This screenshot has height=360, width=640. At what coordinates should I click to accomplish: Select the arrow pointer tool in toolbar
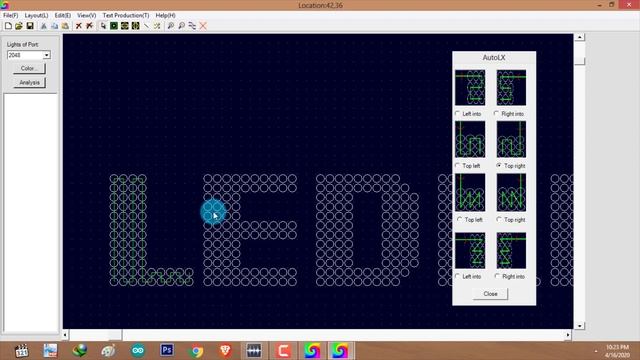(x=103, y=26)
